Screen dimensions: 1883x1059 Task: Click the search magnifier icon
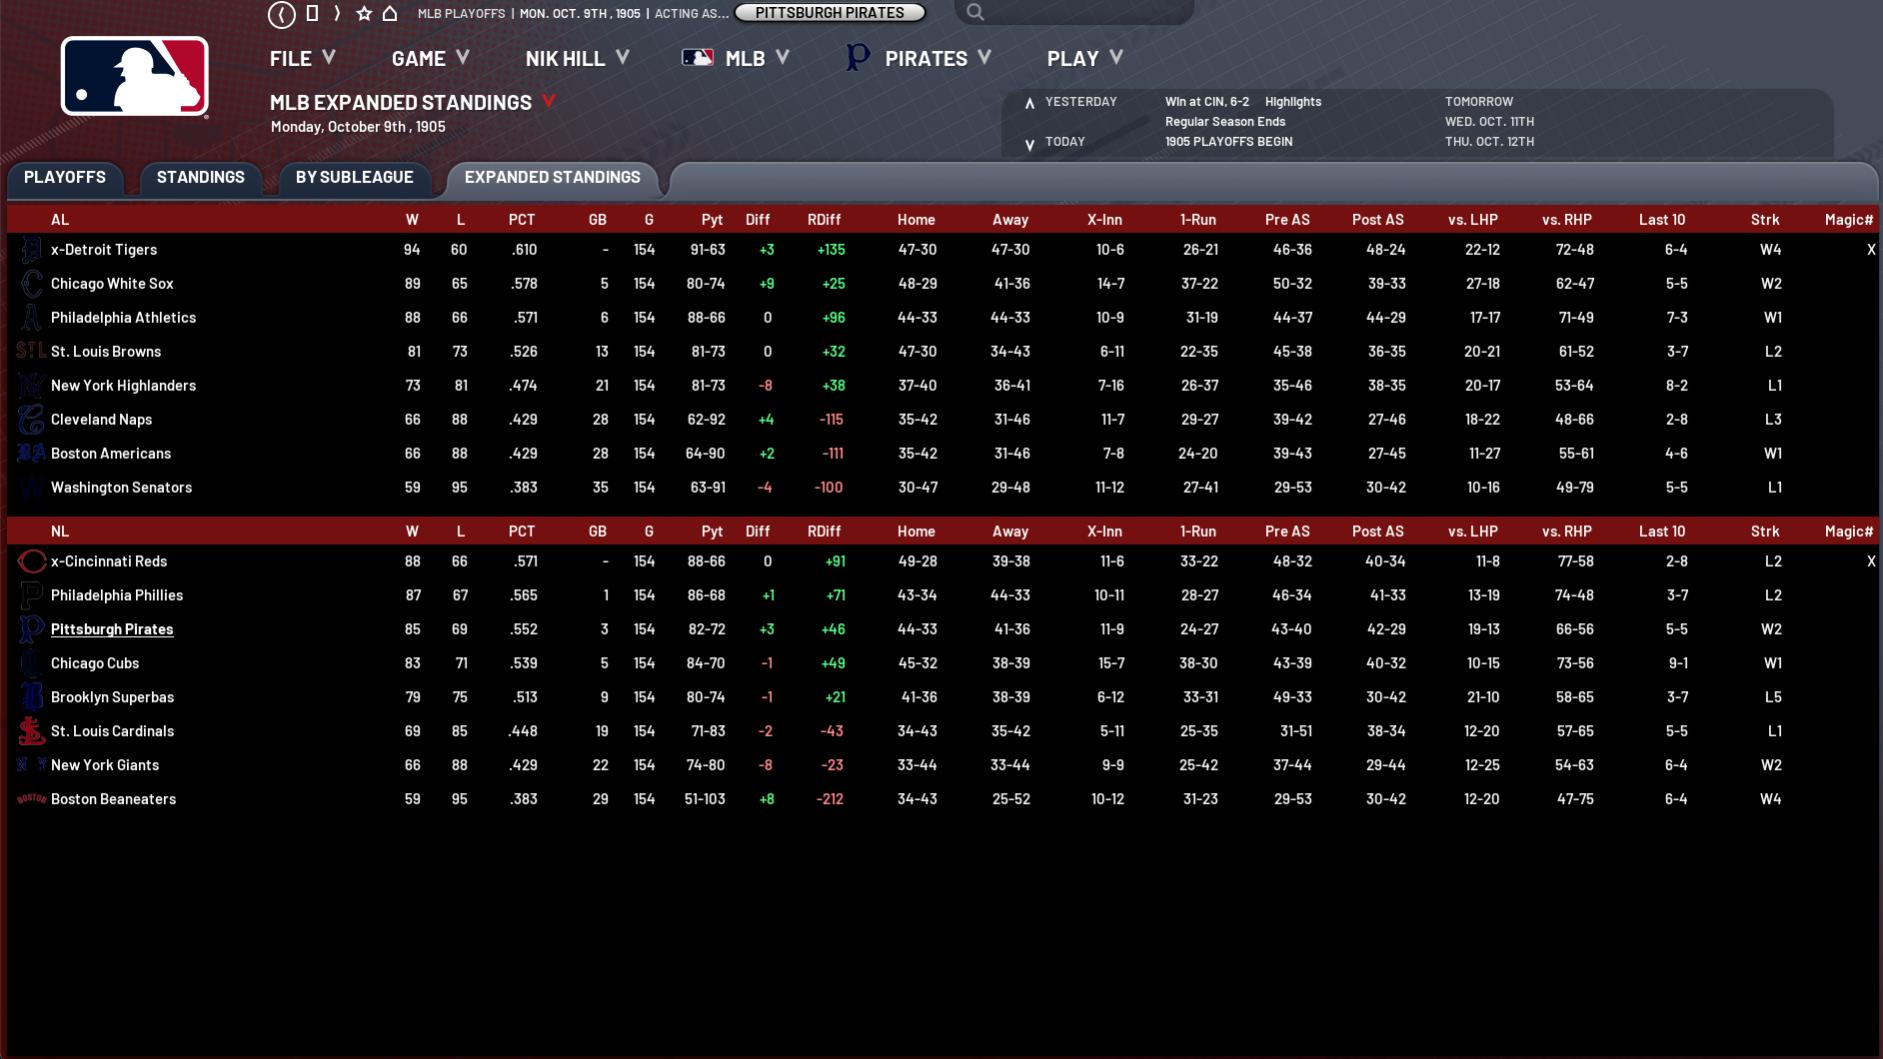click(975, 13)
